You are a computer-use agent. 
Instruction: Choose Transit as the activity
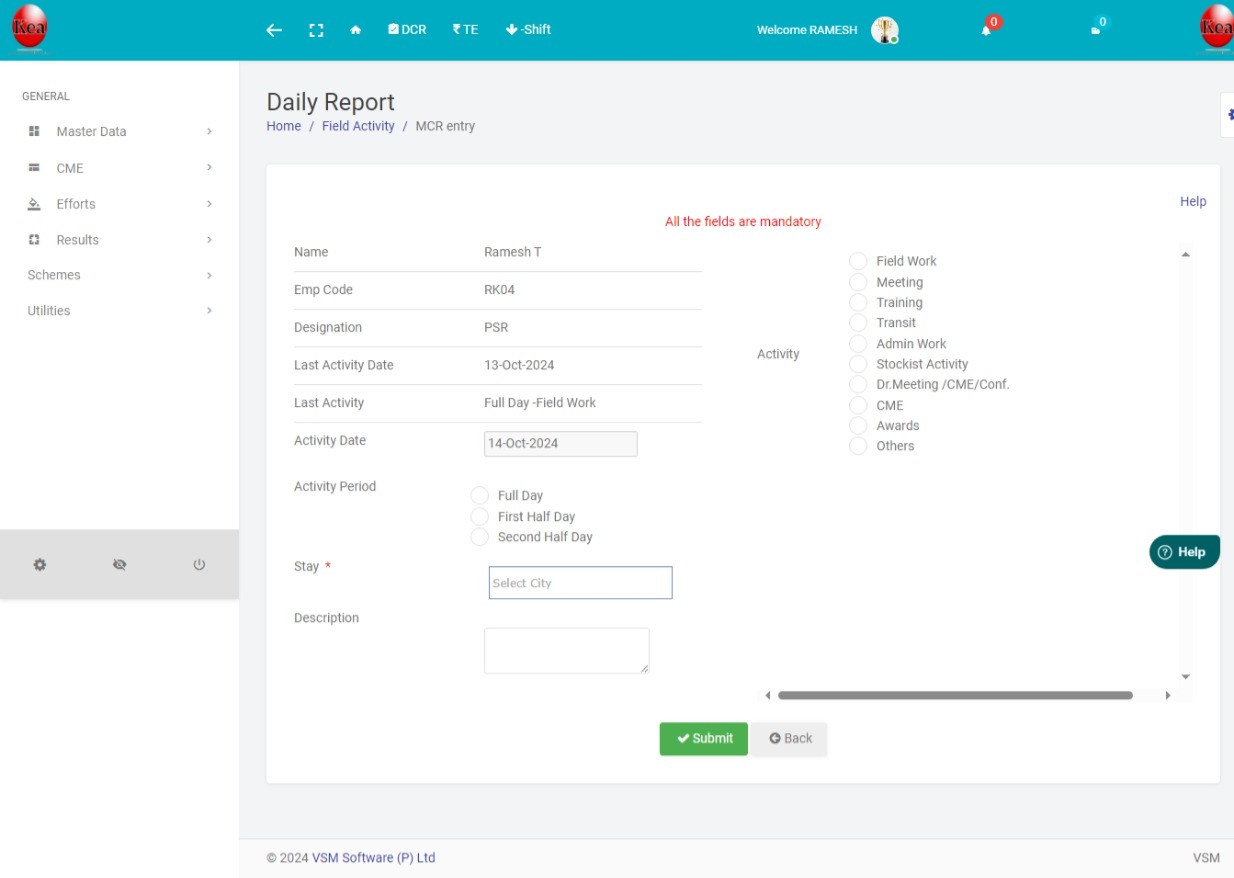(858, 322)
